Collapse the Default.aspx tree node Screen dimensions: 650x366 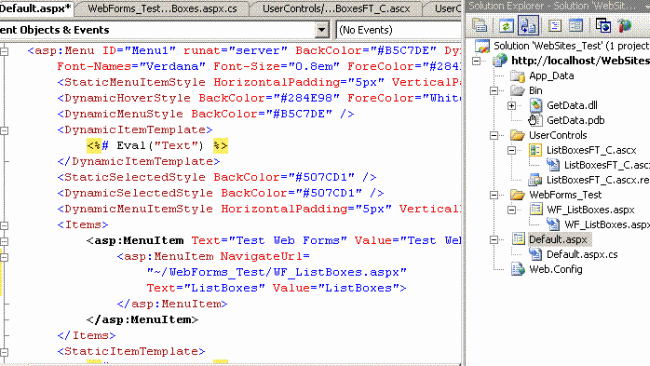[x=494, y=240]
